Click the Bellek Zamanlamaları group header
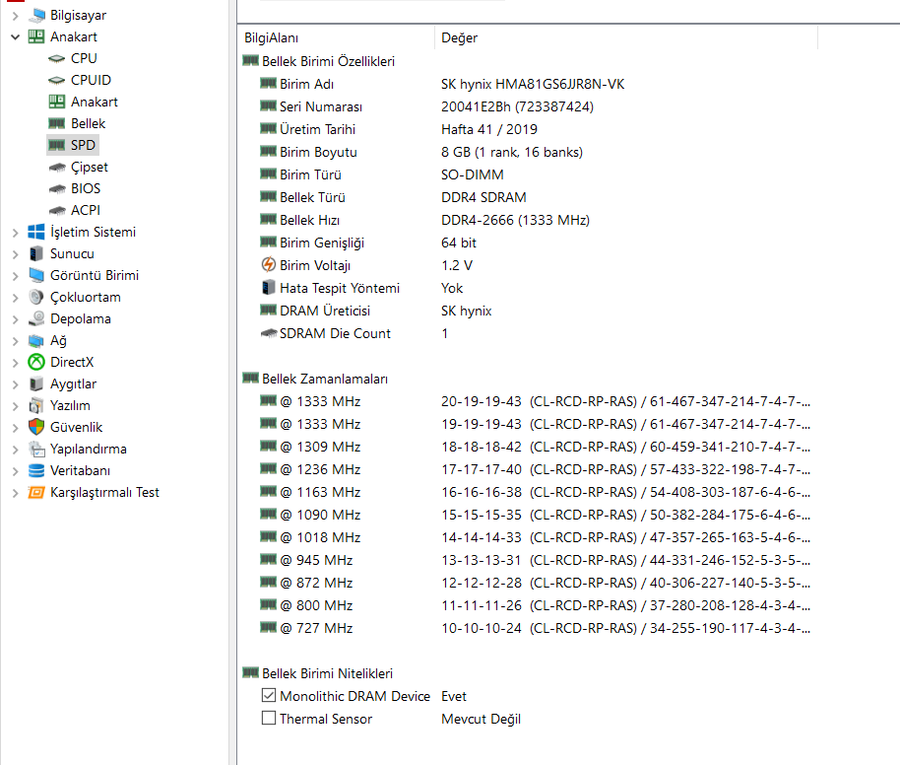The height and width of the screenshot is (765, 900). click(325, 379)
